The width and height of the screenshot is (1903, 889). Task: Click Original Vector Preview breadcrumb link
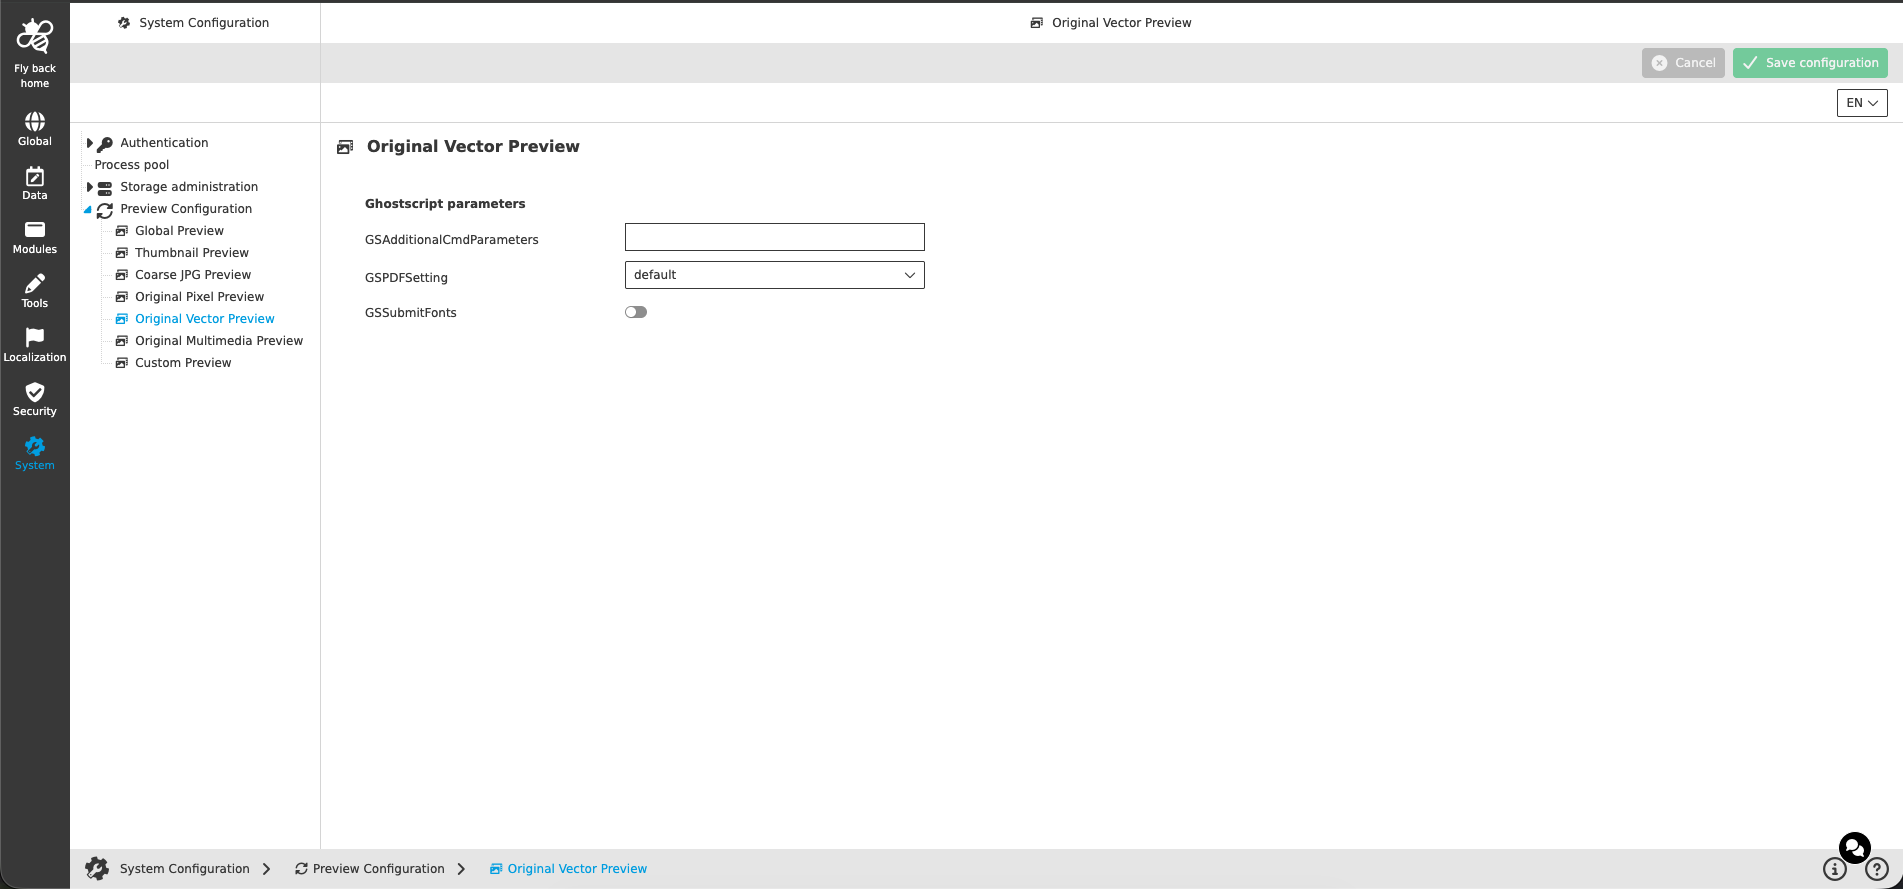coord(577,869)
